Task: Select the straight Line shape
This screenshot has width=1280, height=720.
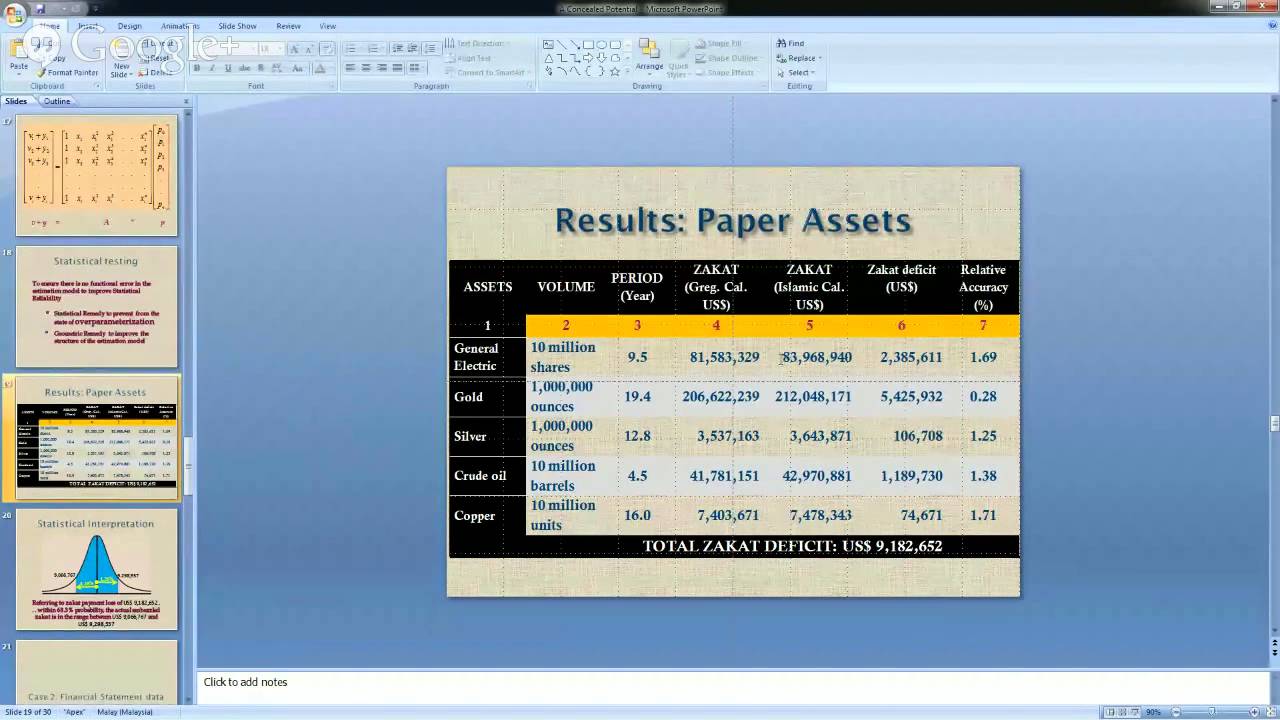Action: [562, 45]
